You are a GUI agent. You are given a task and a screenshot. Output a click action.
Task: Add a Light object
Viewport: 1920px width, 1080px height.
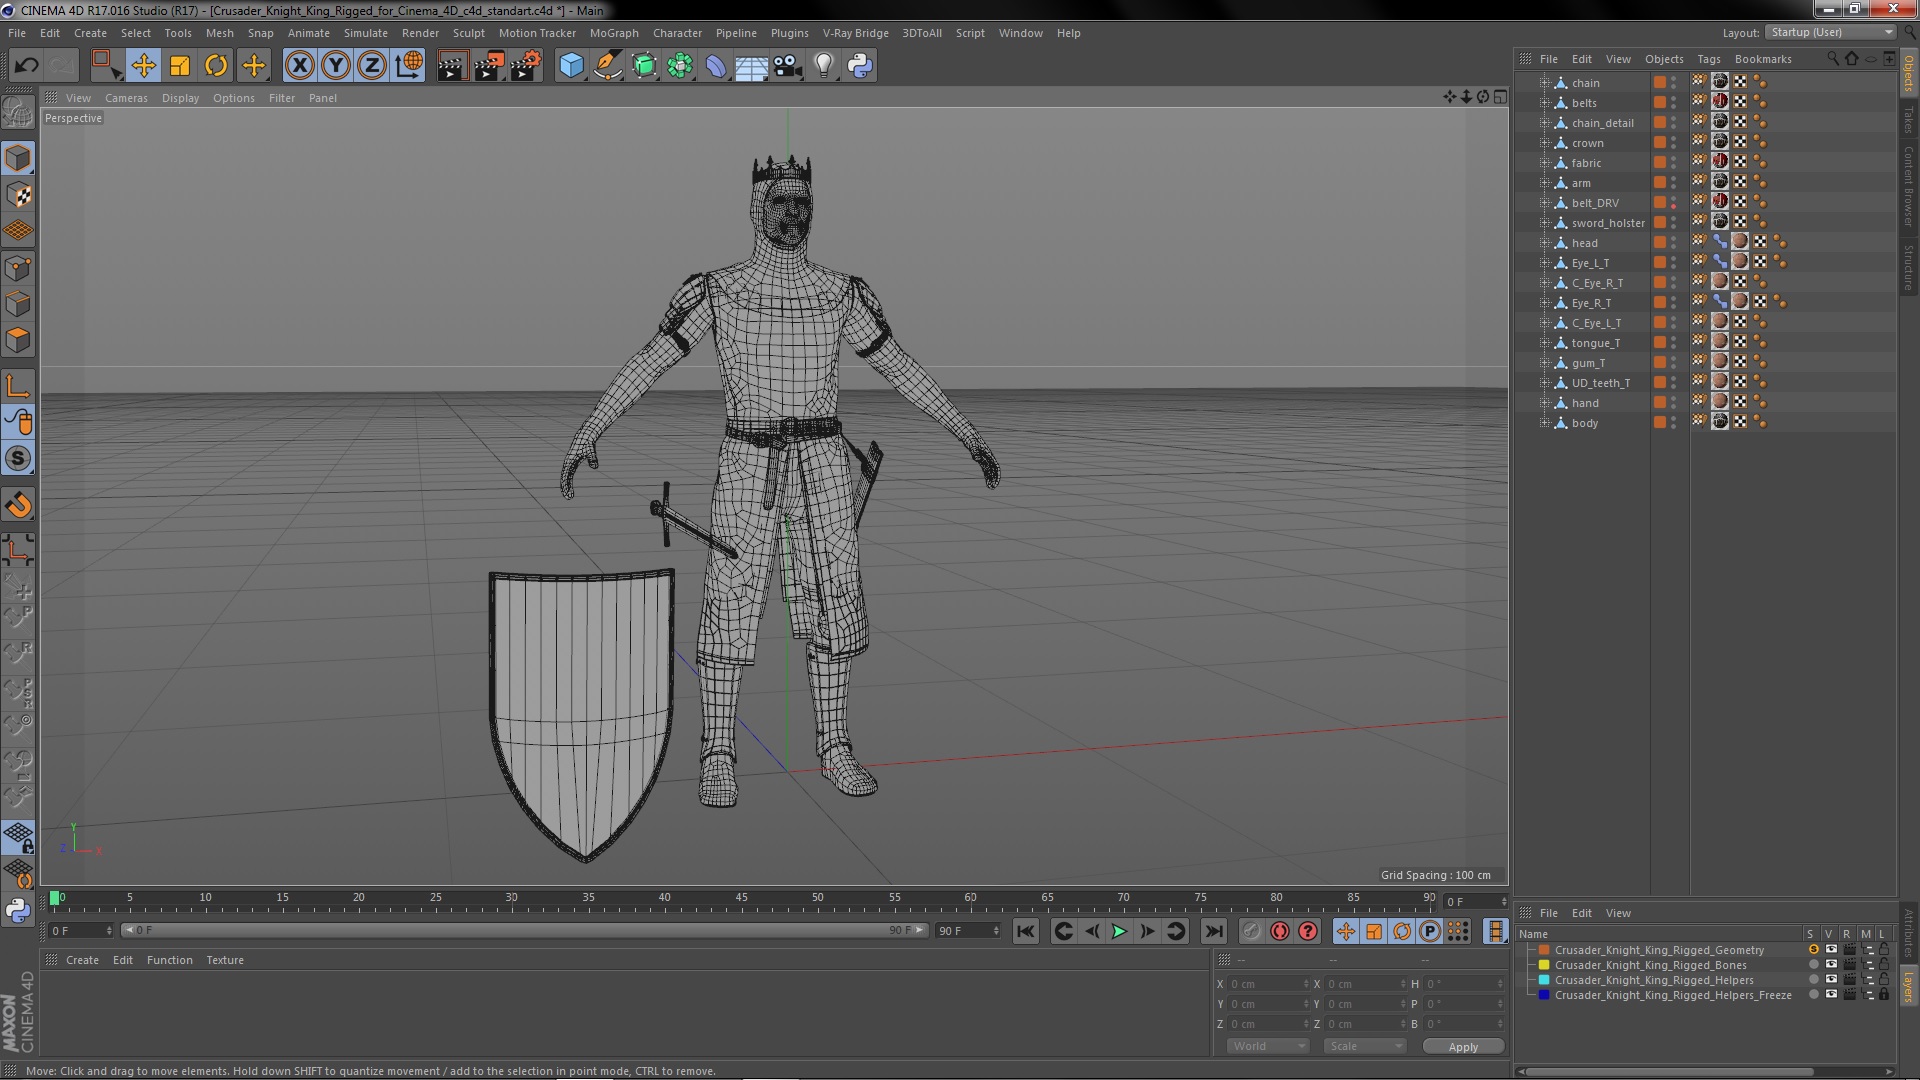(824, 66)
